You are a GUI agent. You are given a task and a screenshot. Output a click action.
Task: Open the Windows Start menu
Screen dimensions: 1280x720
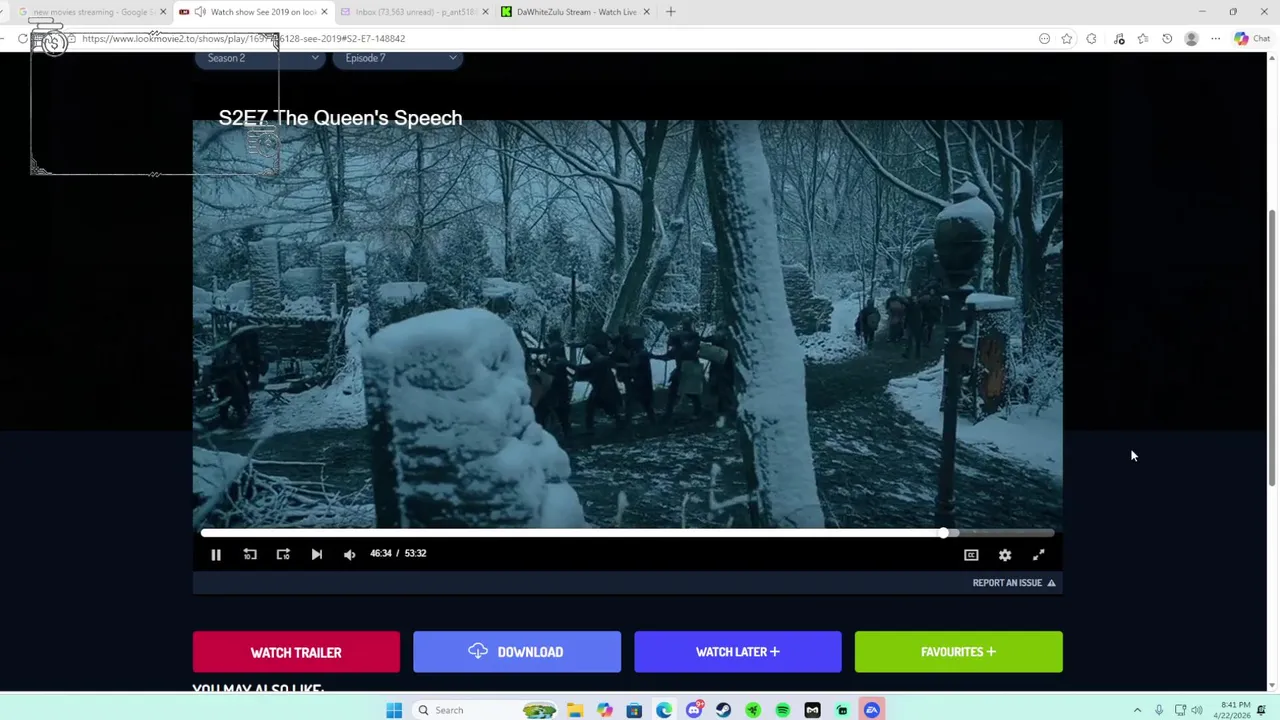(394, 710)
